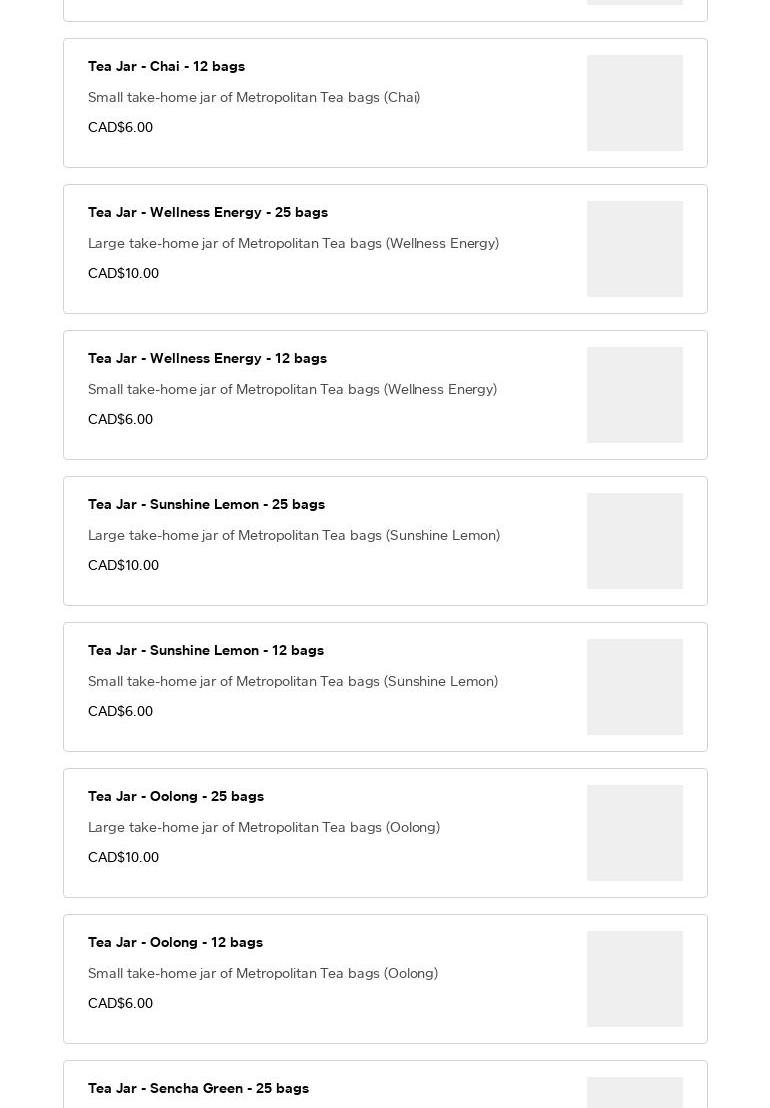Open Tea Jar - Sunshine Lemon - 25 bags
The image size is (770, 1108).
(206, 505)
